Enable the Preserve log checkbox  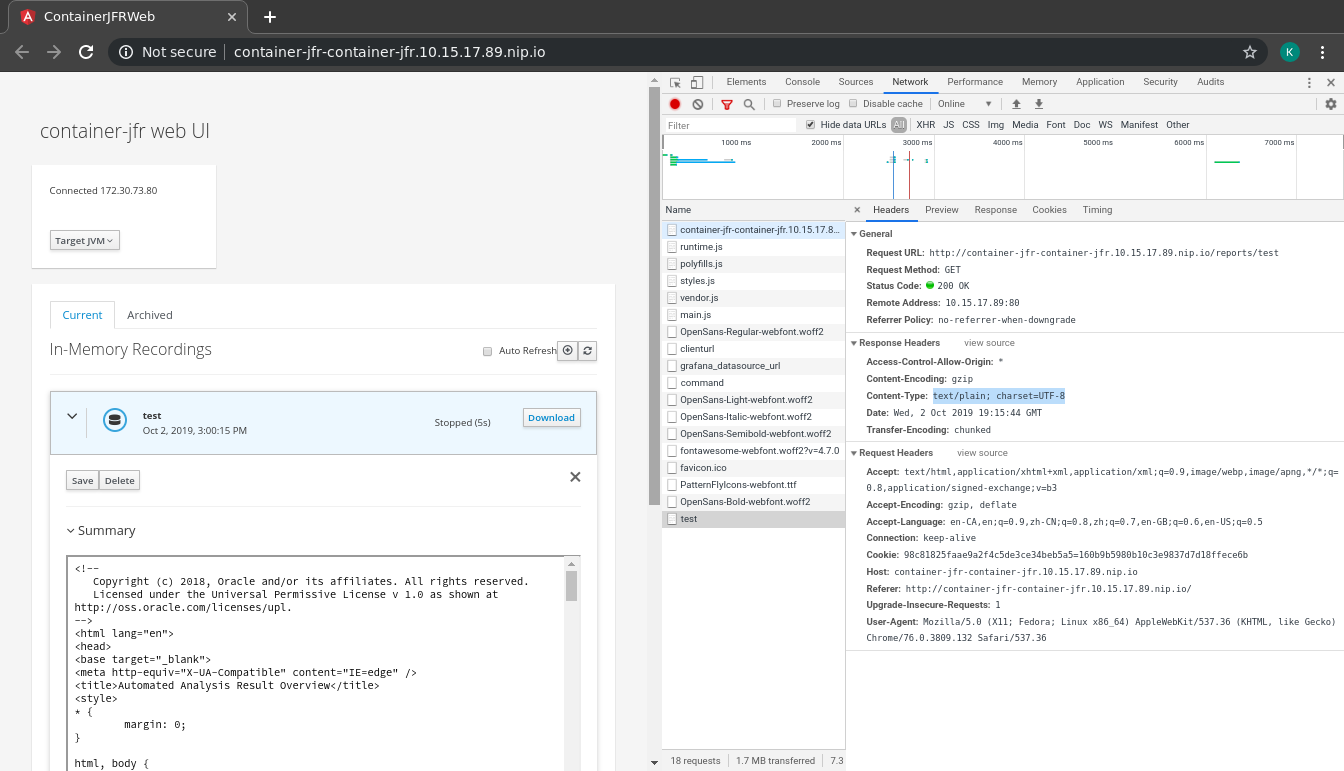point(777,104)
